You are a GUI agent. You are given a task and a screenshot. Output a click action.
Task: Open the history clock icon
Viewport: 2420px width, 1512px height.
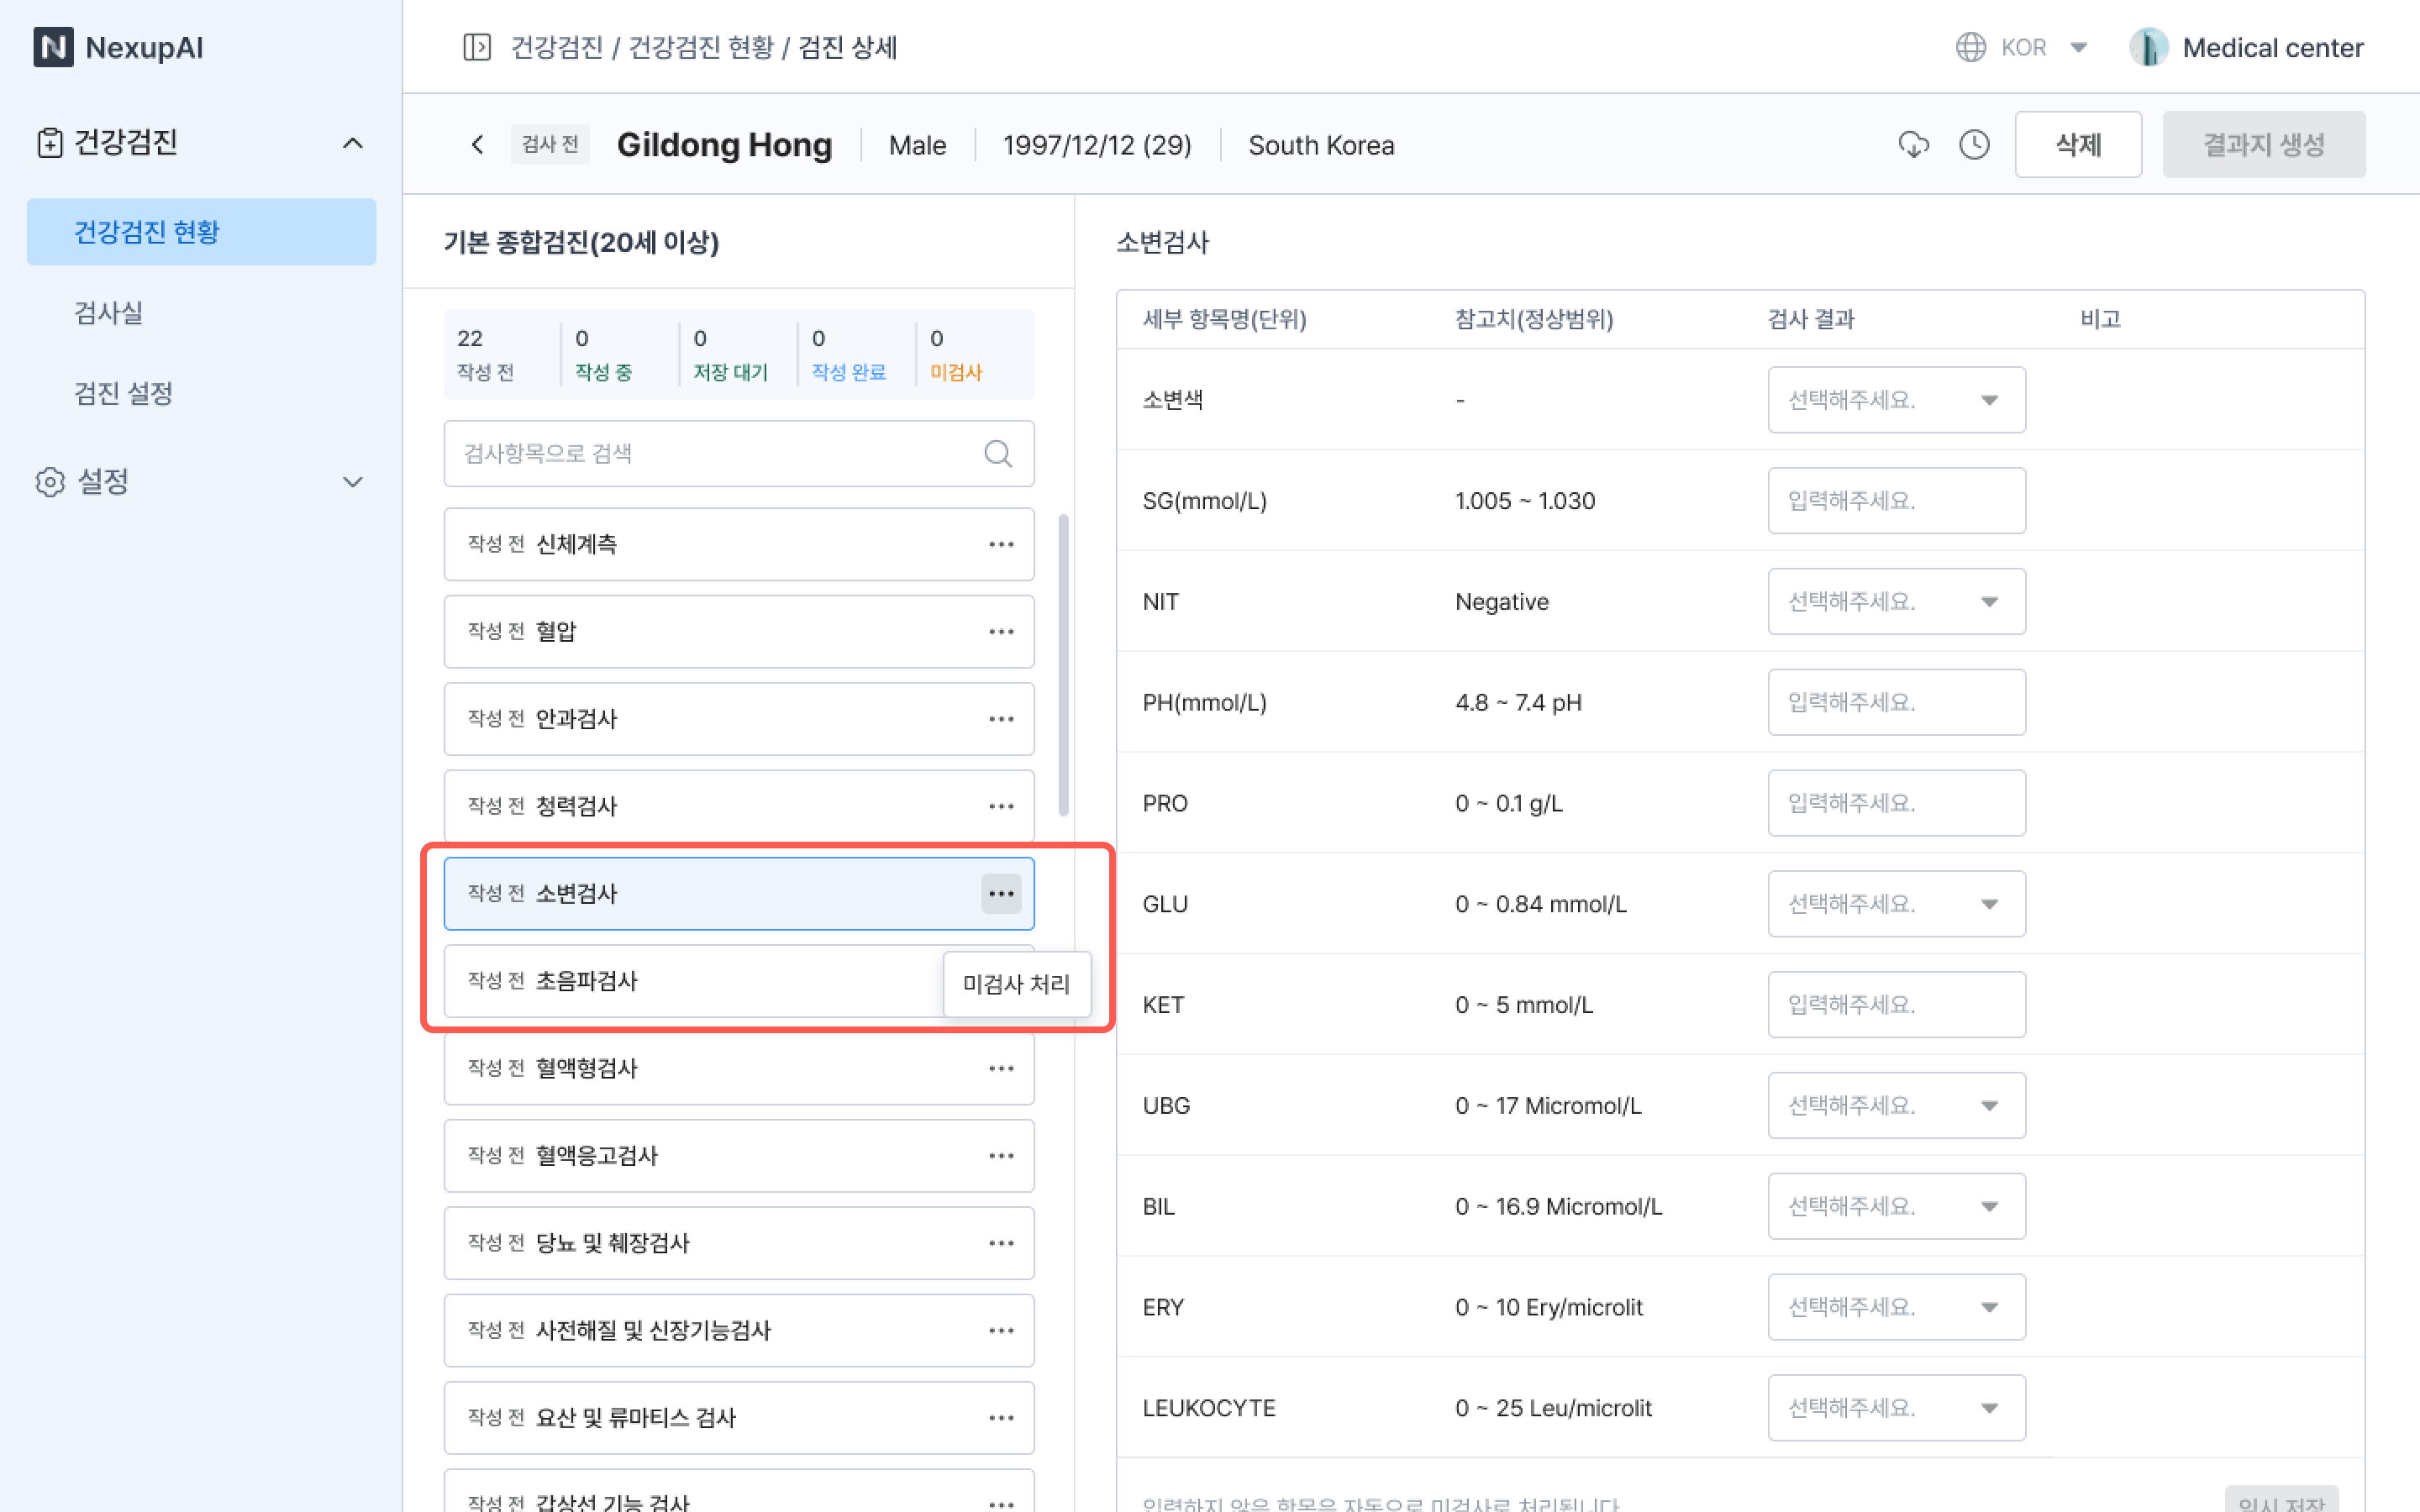[1974, 145]
